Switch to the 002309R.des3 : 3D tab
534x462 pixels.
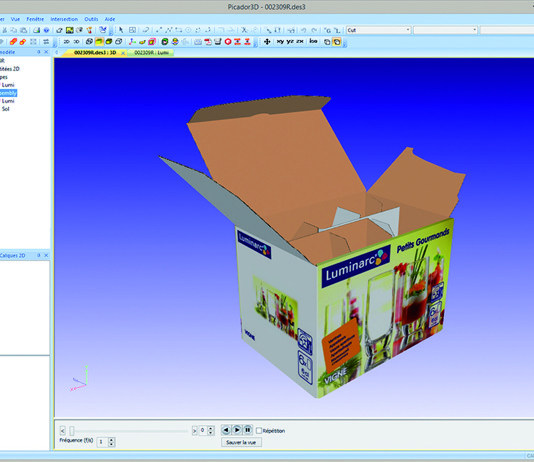95,52
